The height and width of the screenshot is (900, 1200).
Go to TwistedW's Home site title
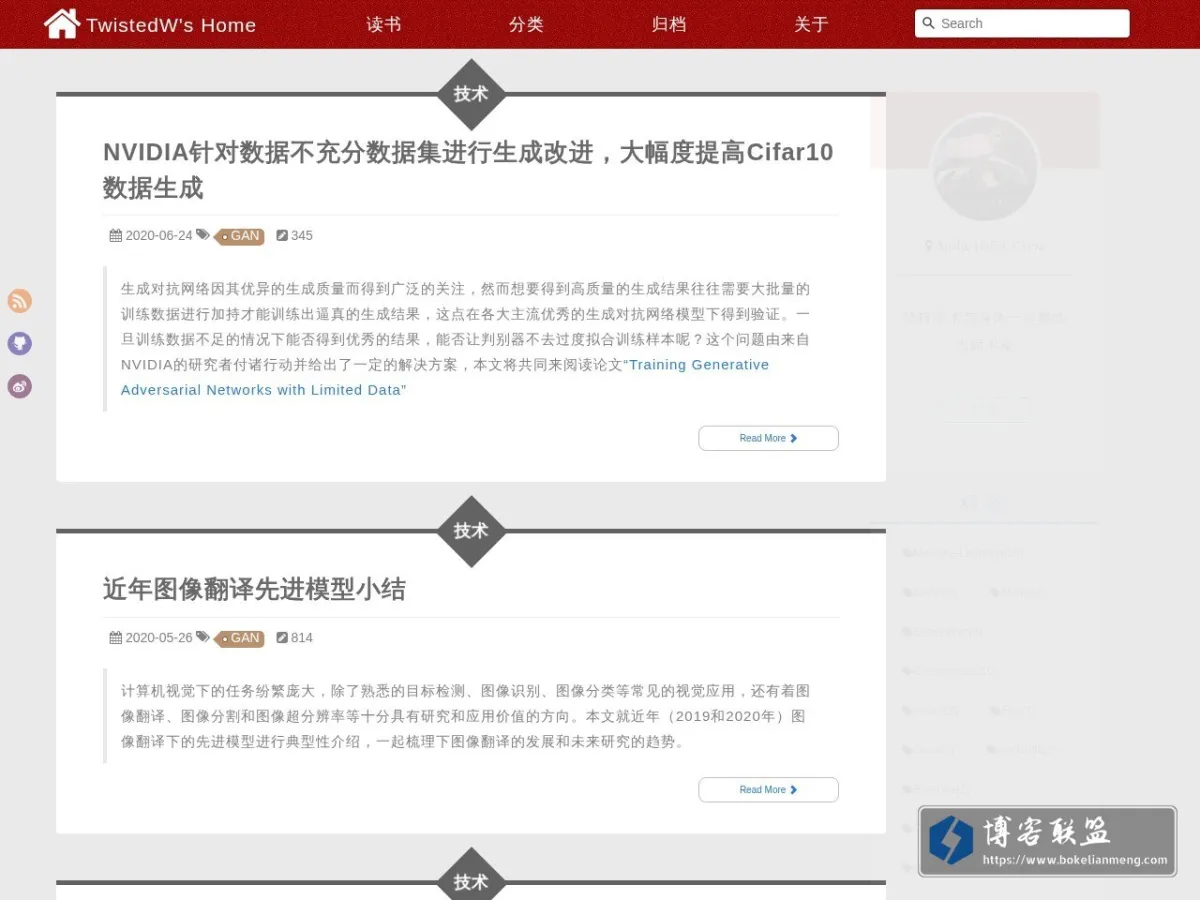(171, 25)
